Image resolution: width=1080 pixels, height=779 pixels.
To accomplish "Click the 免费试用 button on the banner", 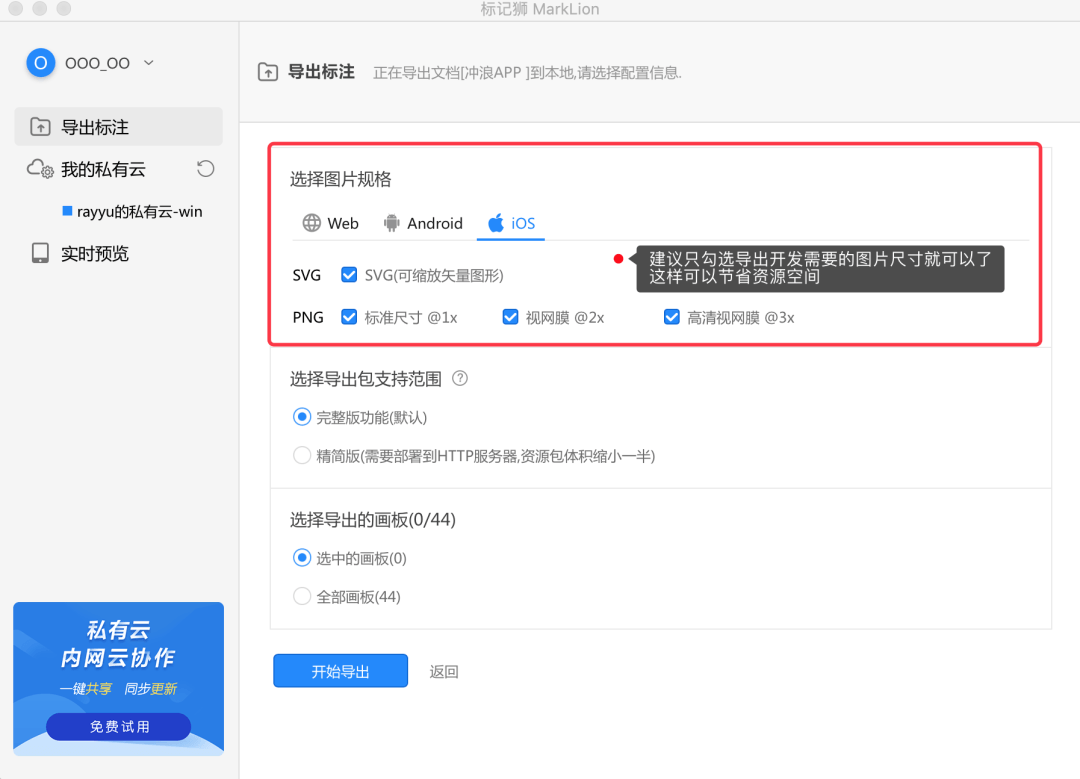I will point(118,727).
